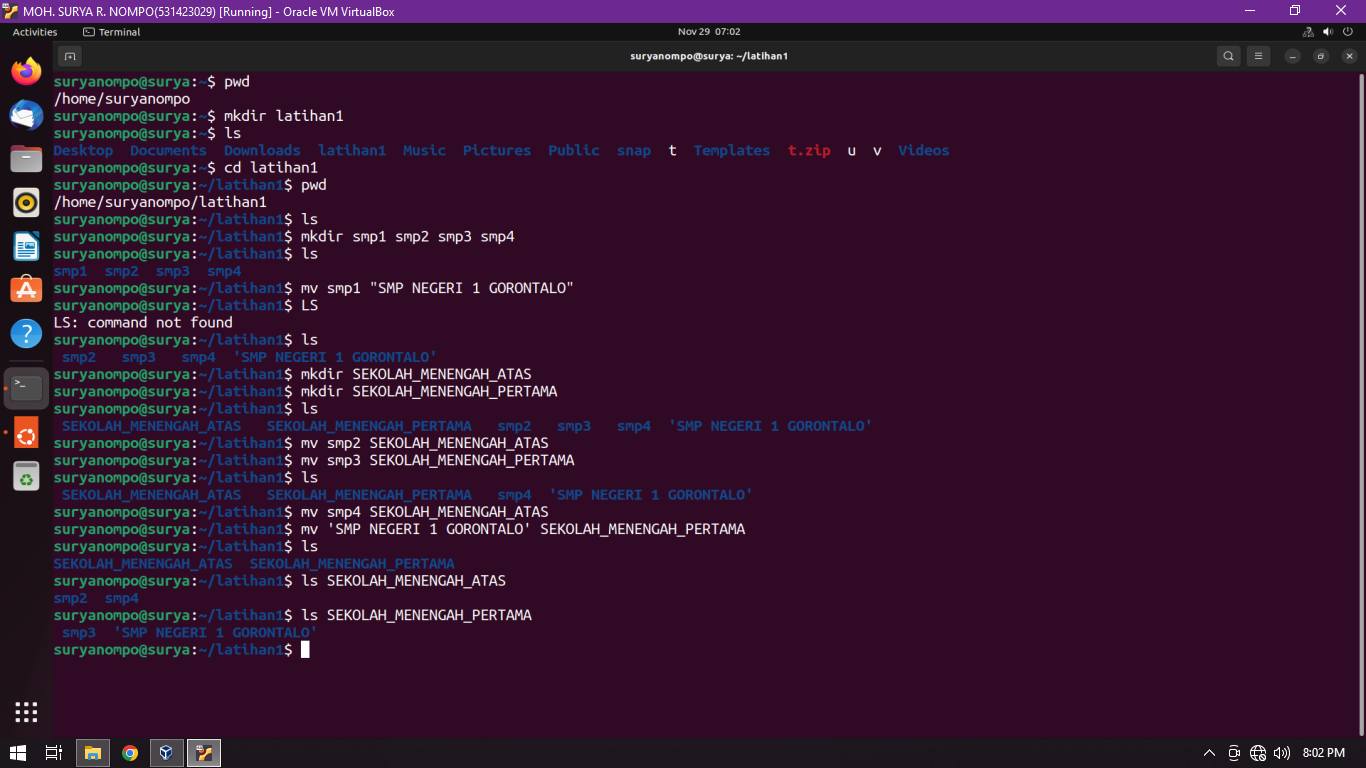Screen dimensions: 1366x768
Task: Click the terminal title suryanompo@surya: ~/latihan1
Action: click(x=709, y=56)
